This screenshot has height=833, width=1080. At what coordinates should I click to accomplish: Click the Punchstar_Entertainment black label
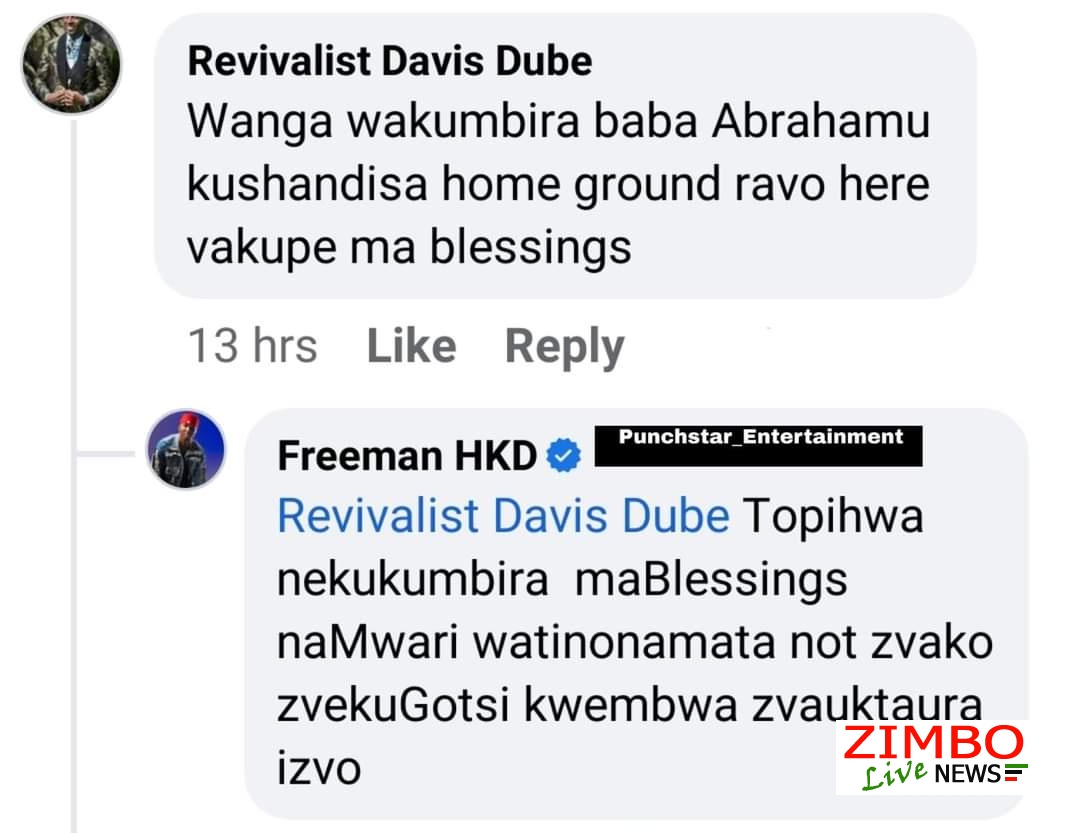click(x=758, y=446)
